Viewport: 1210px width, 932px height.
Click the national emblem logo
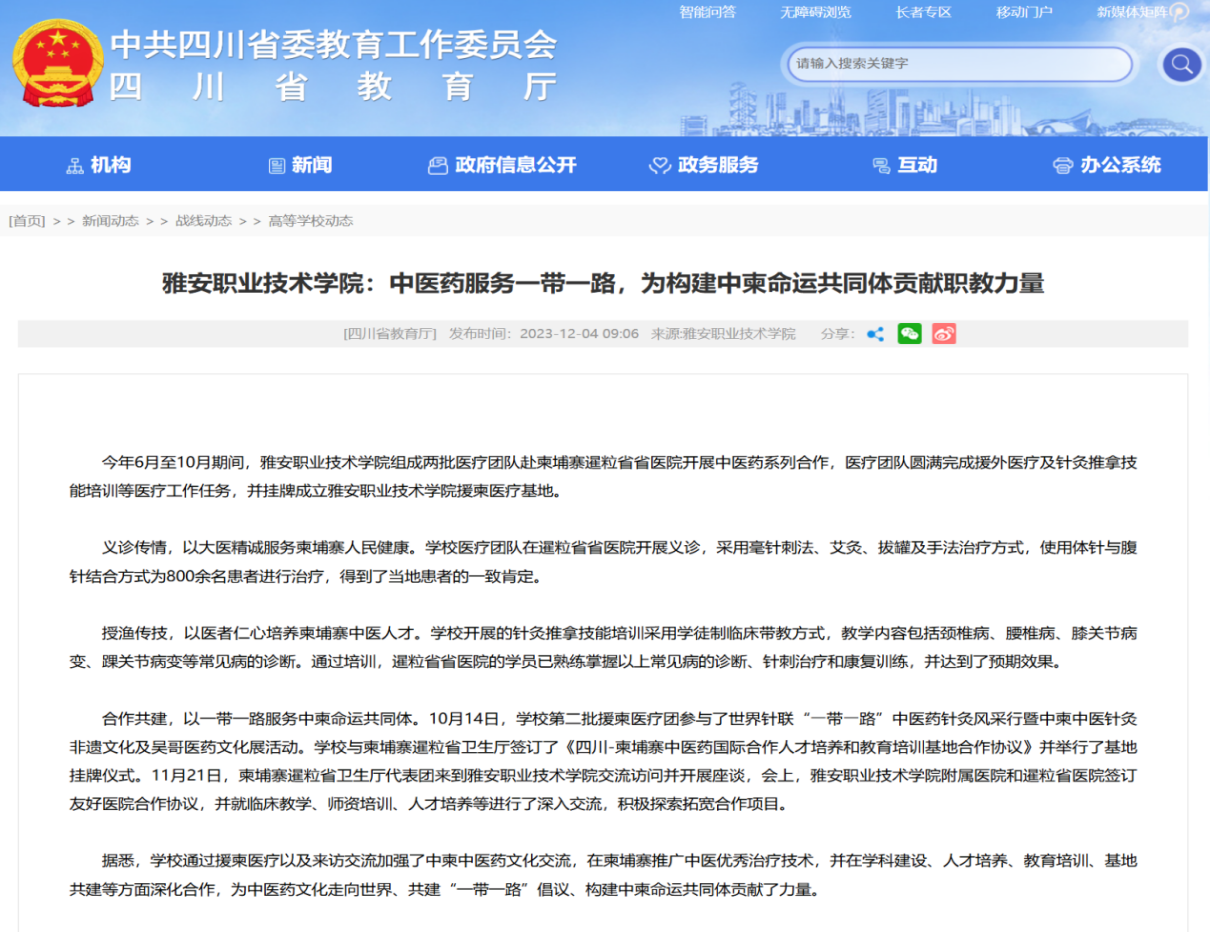point(57,66)
